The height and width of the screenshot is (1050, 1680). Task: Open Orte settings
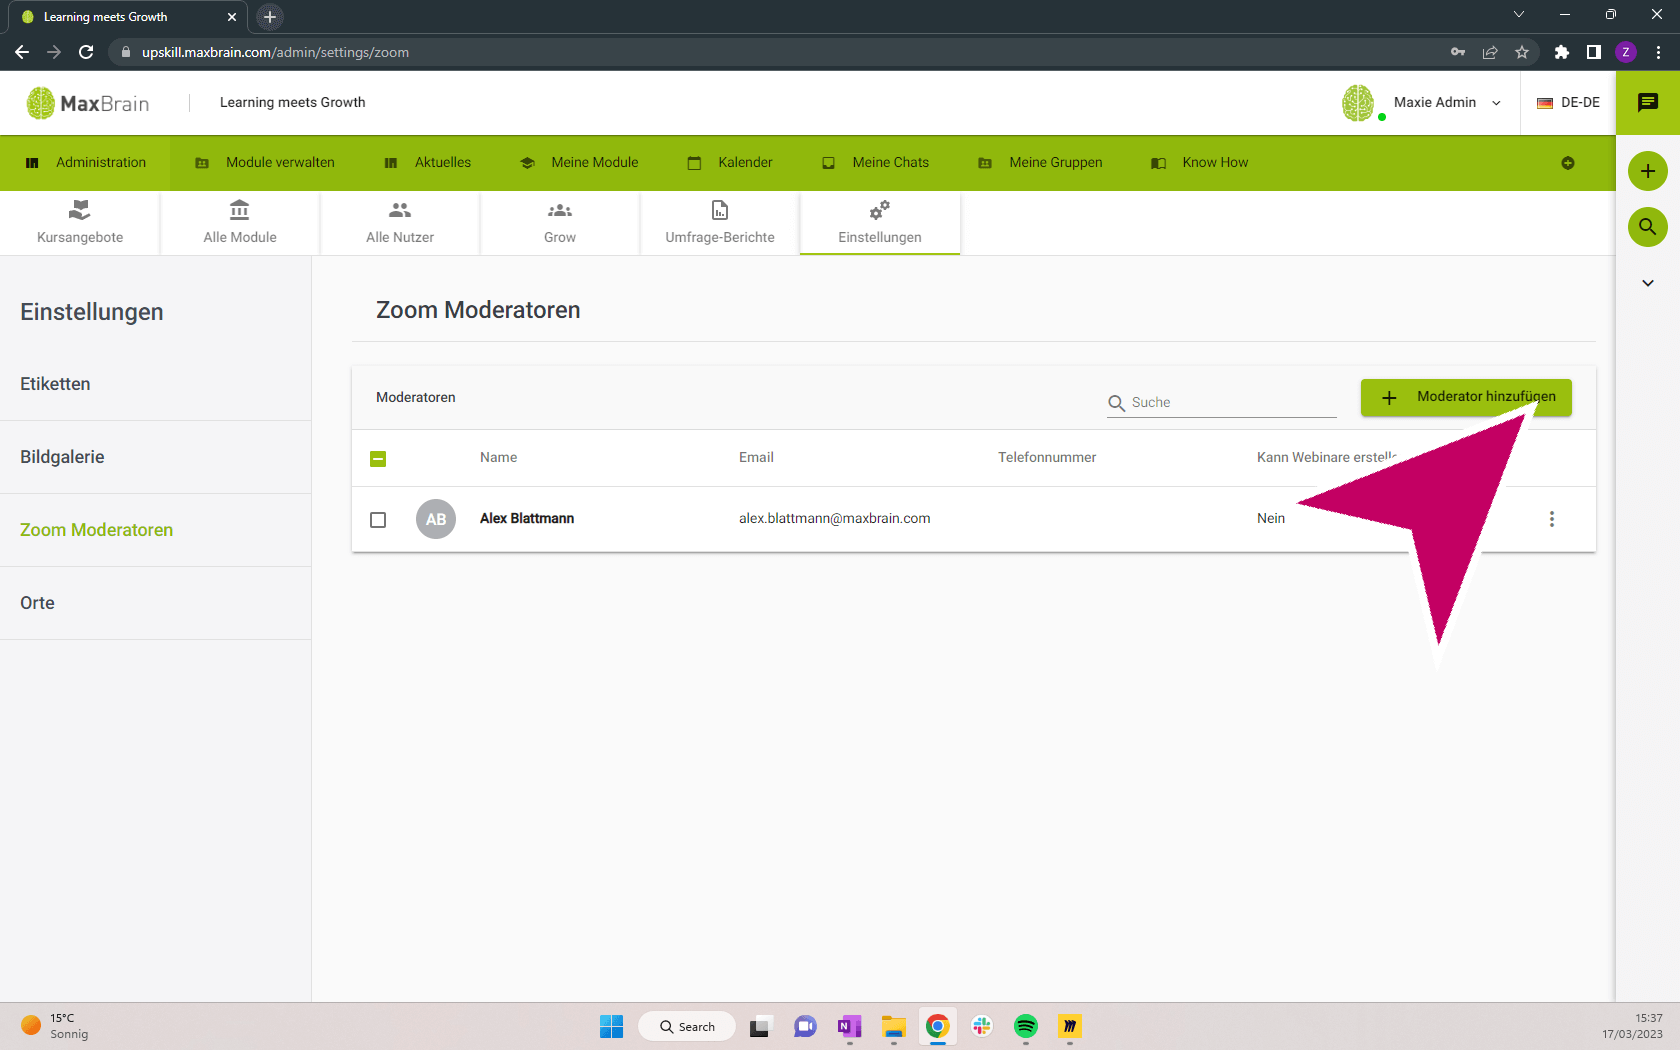[x=155, y=603]
